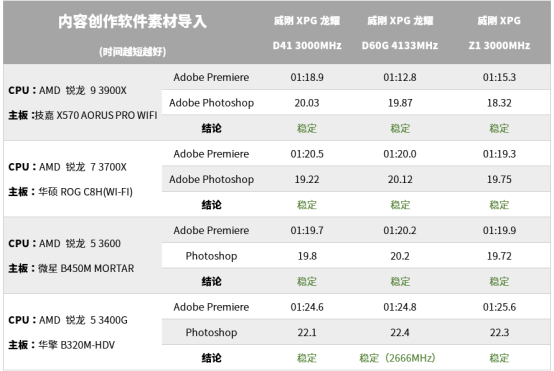Click the 22.1 Photoshop value for 3400G
The width and height of the screenshot is (554, 371).
point(307,332)
